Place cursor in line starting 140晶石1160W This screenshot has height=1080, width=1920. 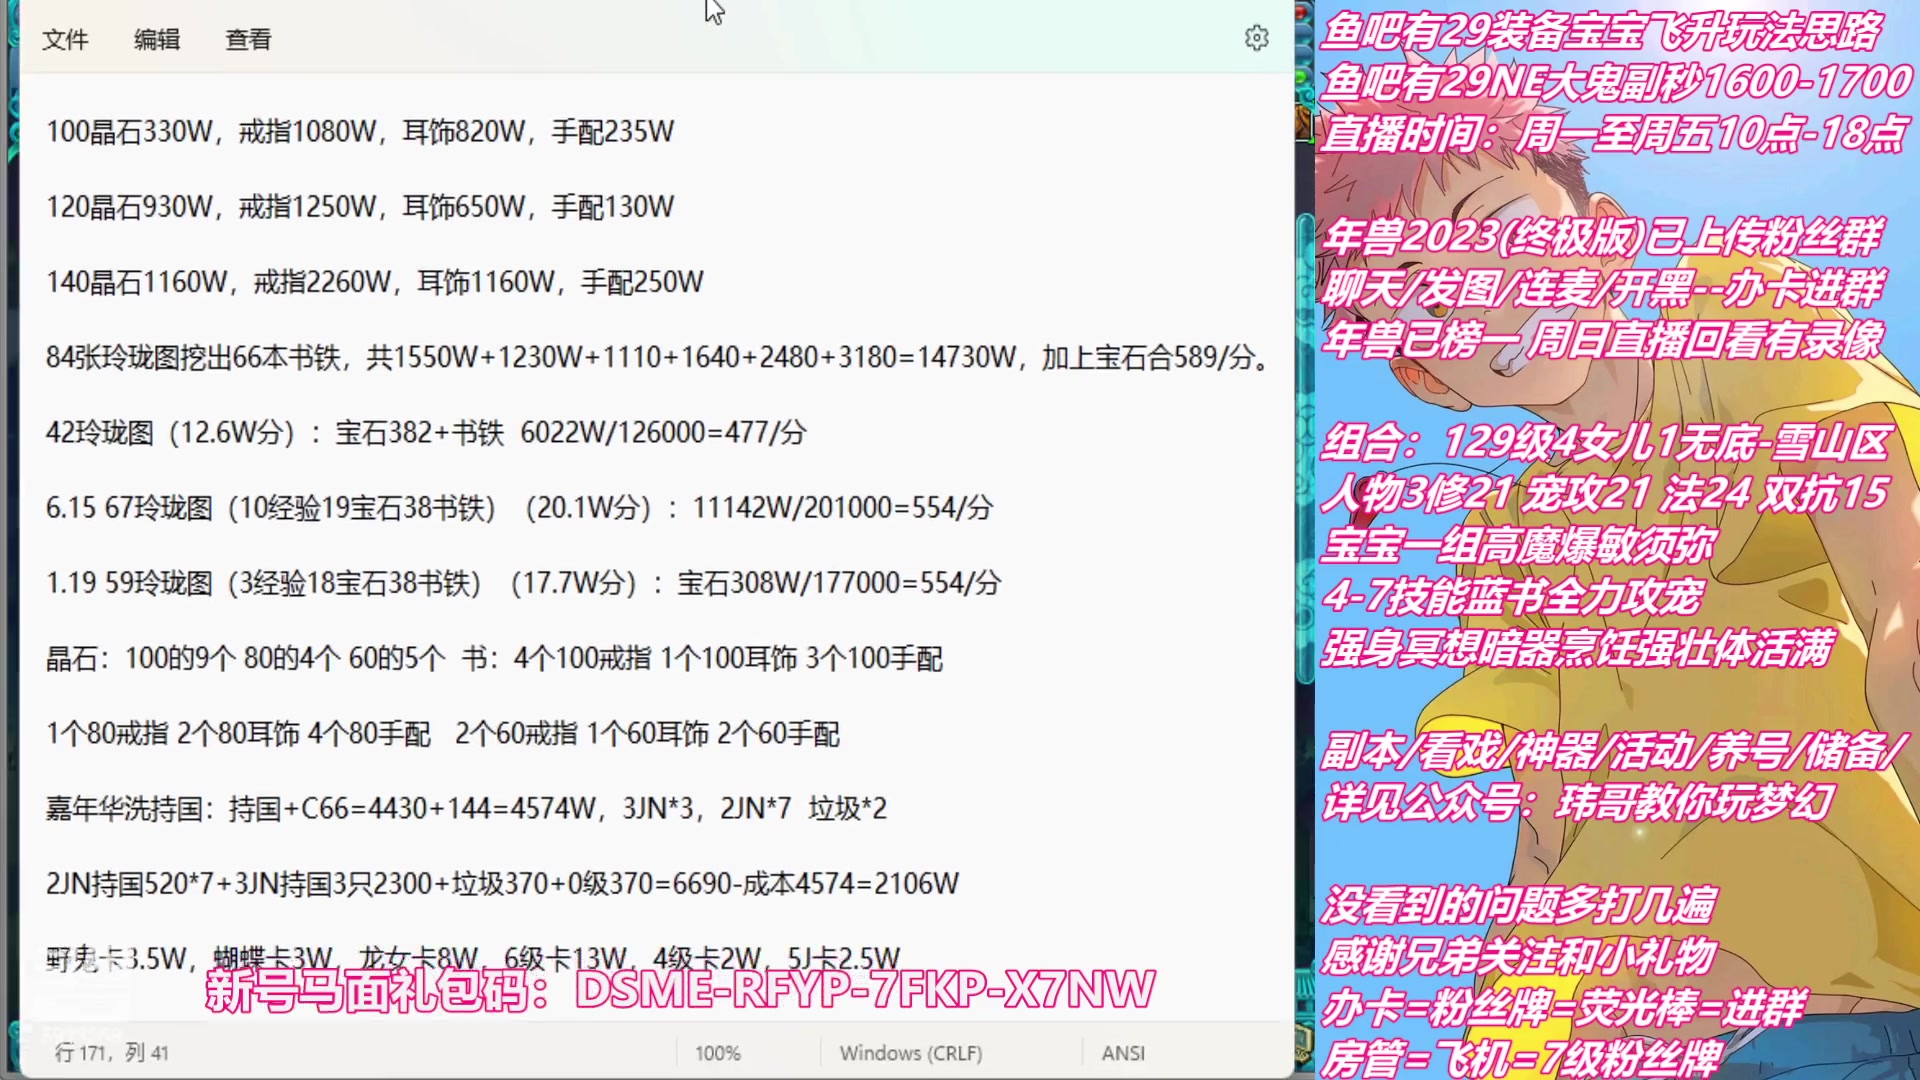pyautogui.click(x=375, y=282)
